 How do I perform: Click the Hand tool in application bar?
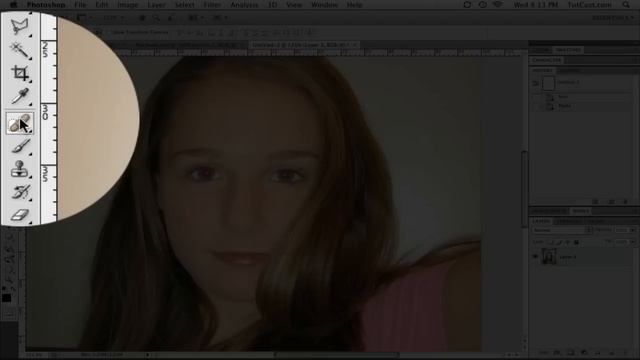pyautogui.click(x=142, y=18)
